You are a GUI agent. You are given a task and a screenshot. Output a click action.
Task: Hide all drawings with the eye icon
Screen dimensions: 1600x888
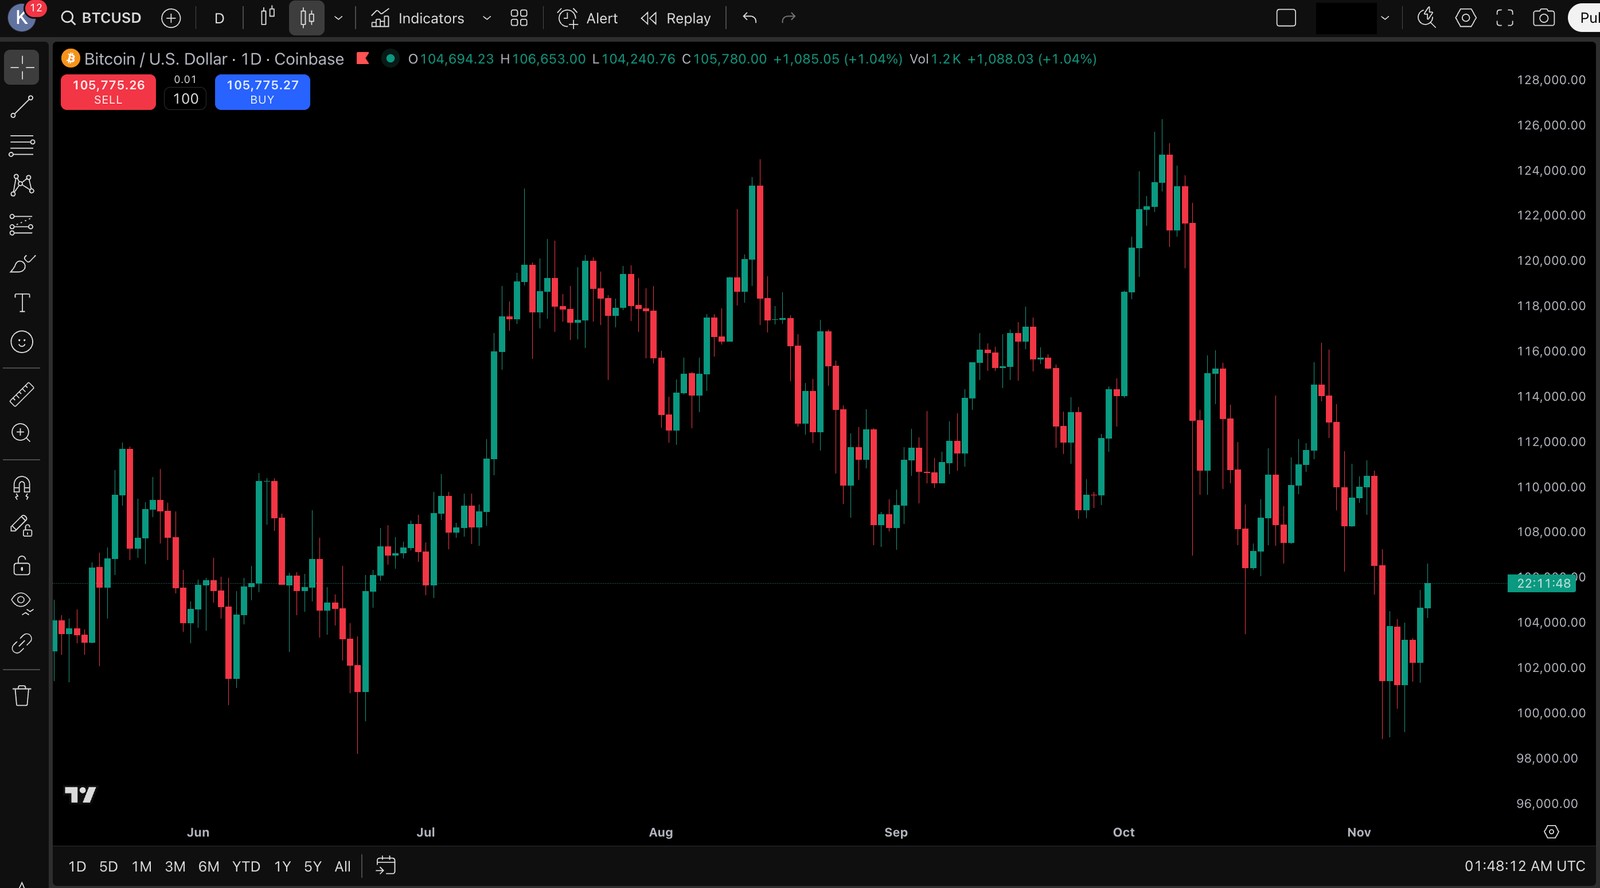(x=22, y=602)
